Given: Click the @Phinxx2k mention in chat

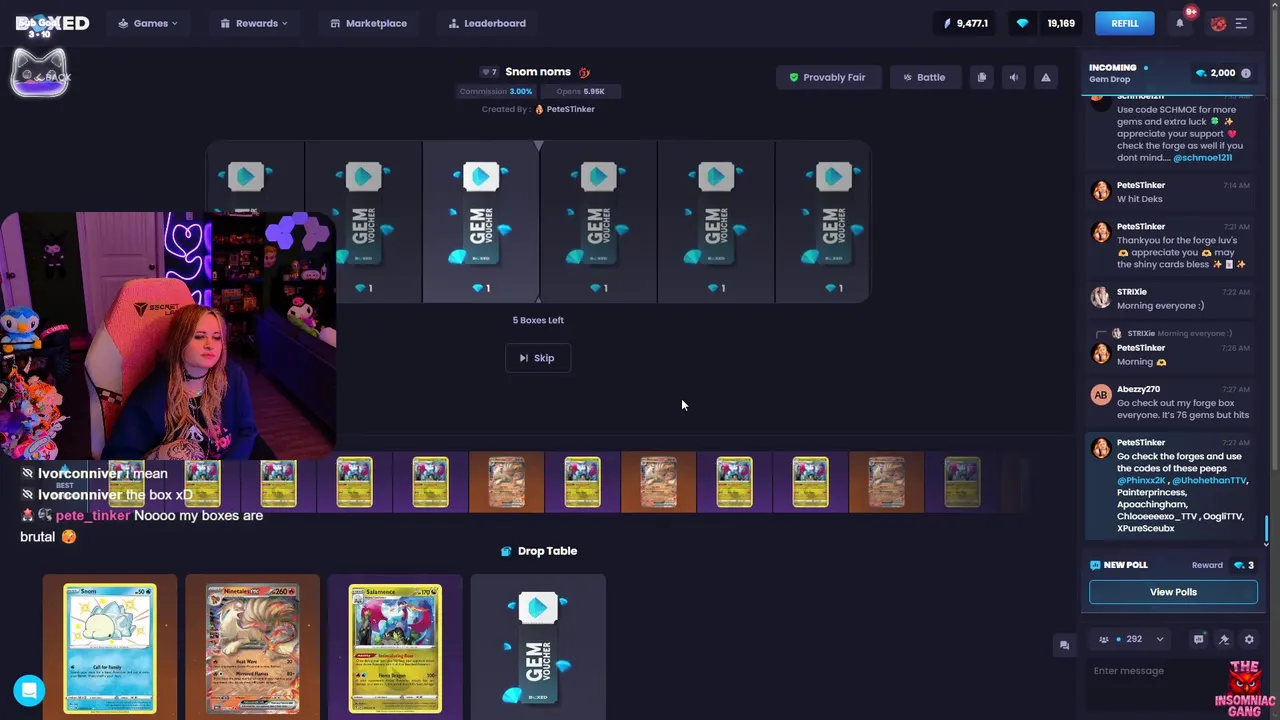Looking at the screenshot, I should (x=1141, y=481).
